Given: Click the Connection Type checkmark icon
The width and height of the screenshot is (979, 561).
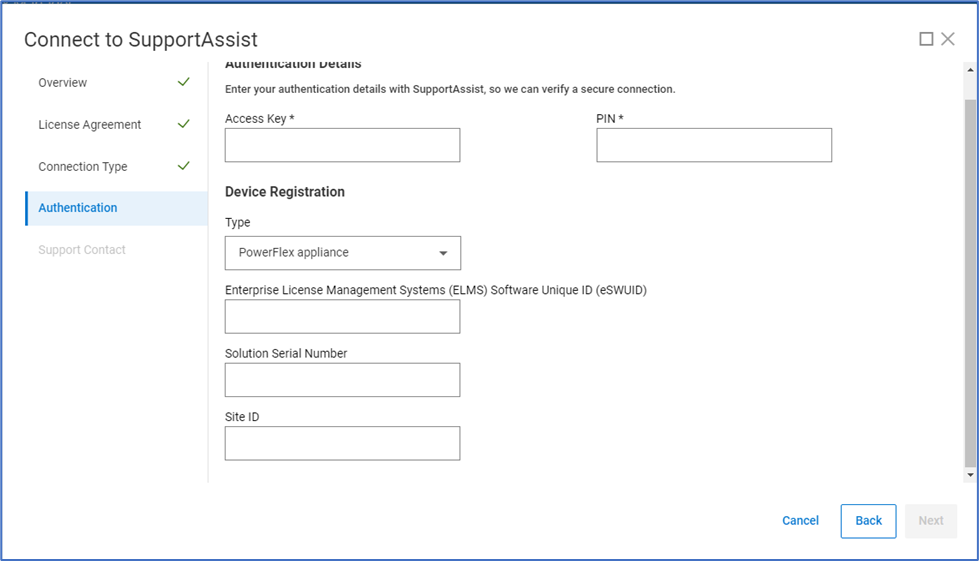Looking at the screenshot, I should pos(184,165).
